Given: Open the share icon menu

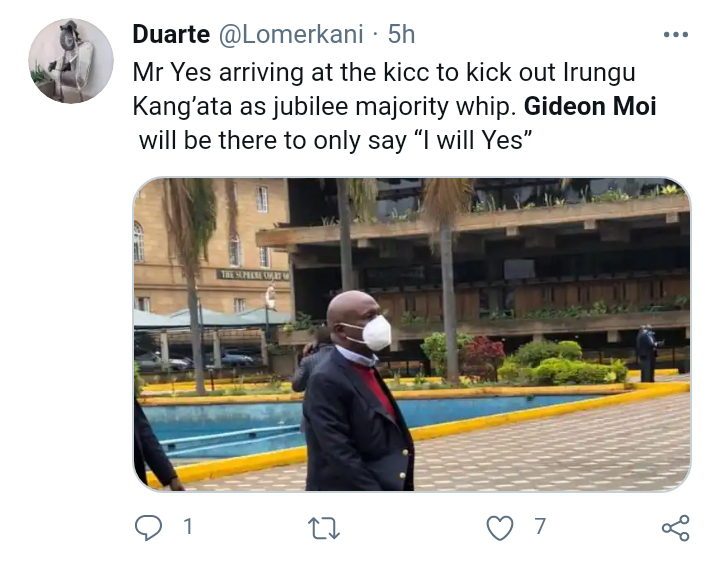Looking at the screenshot, I should click(675, 528).
